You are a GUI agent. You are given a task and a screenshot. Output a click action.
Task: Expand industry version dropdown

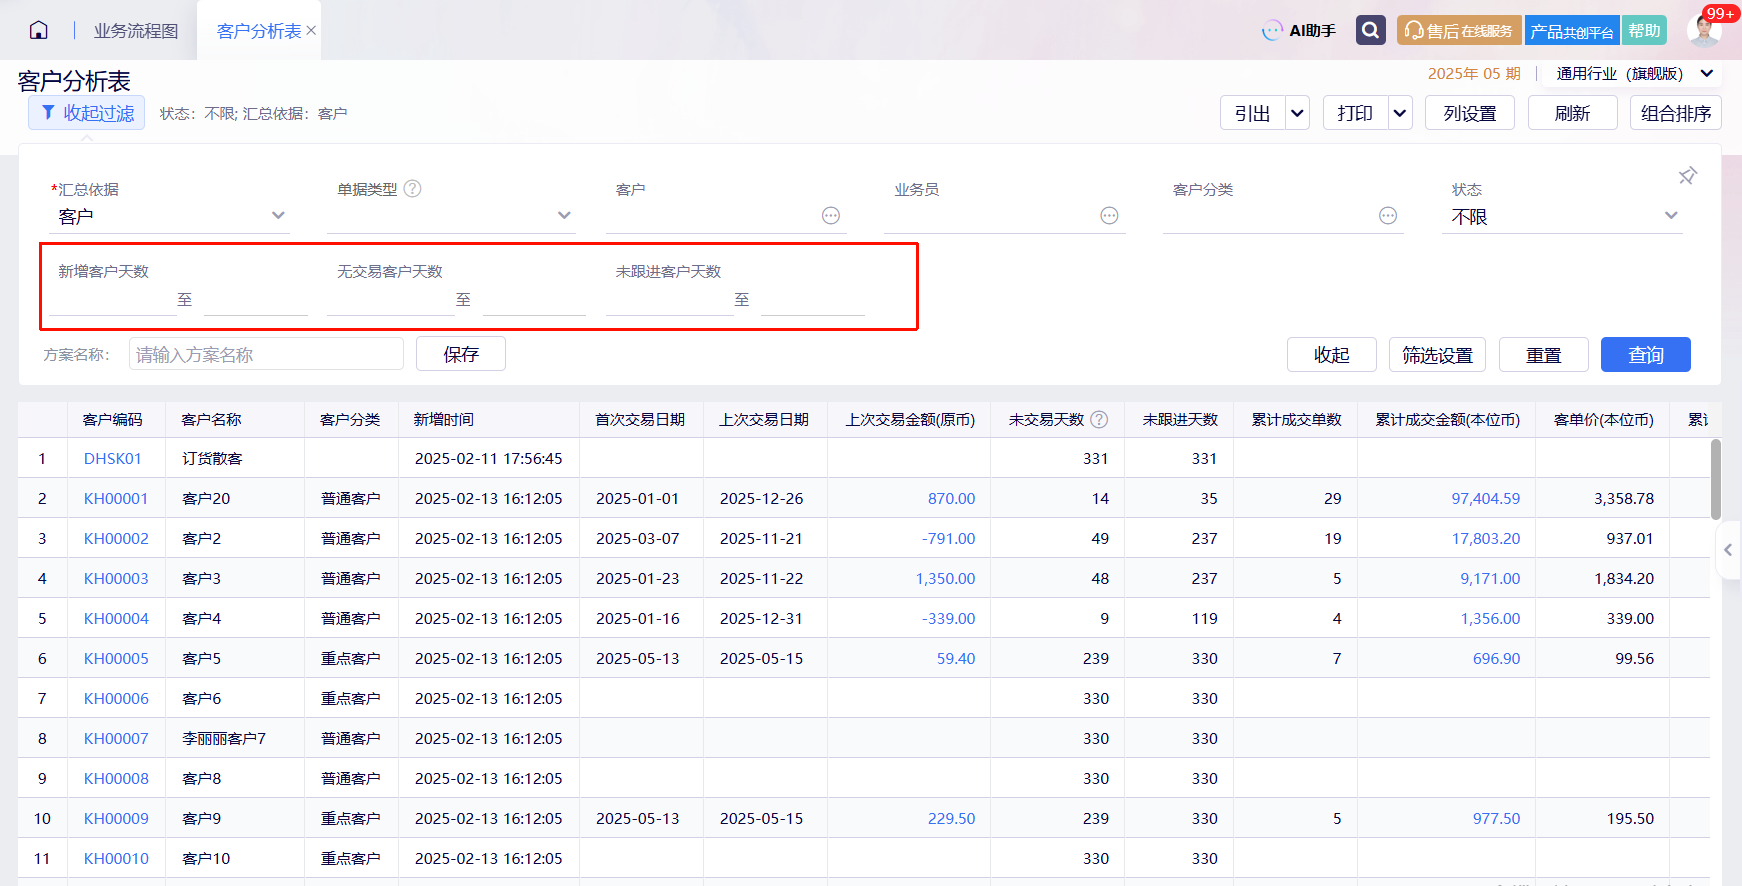tap(1707, 73)
